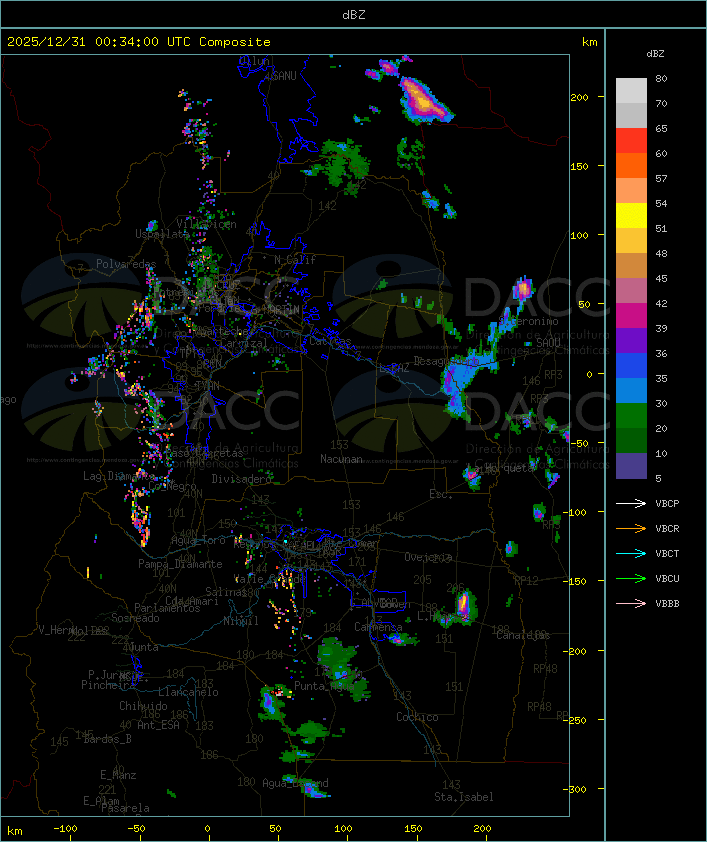Click the 60 dBZ orange legend swatch

coord(631,165)
